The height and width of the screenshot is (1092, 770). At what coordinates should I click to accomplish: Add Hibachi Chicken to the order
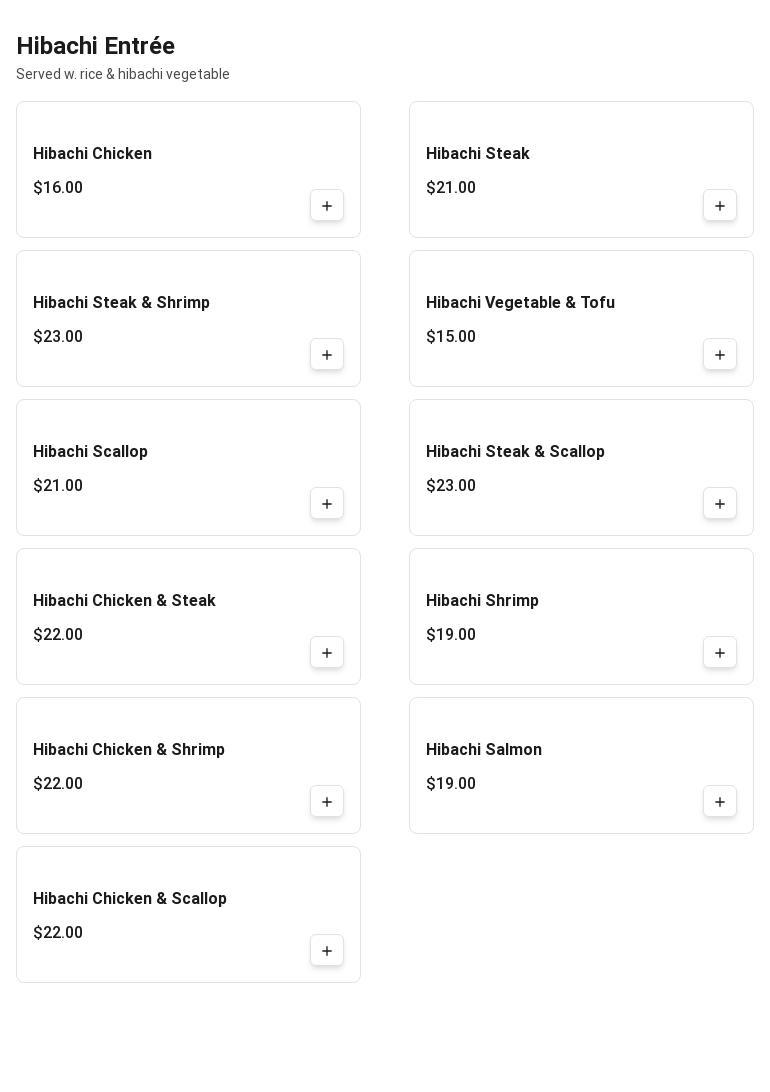327,206
